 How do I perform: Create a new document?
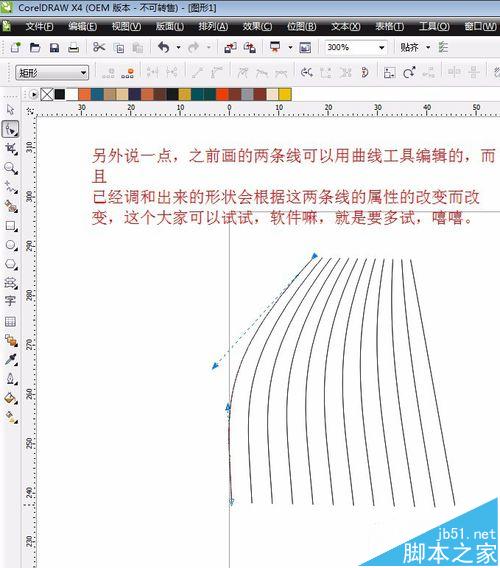click(x=16, y=47)
